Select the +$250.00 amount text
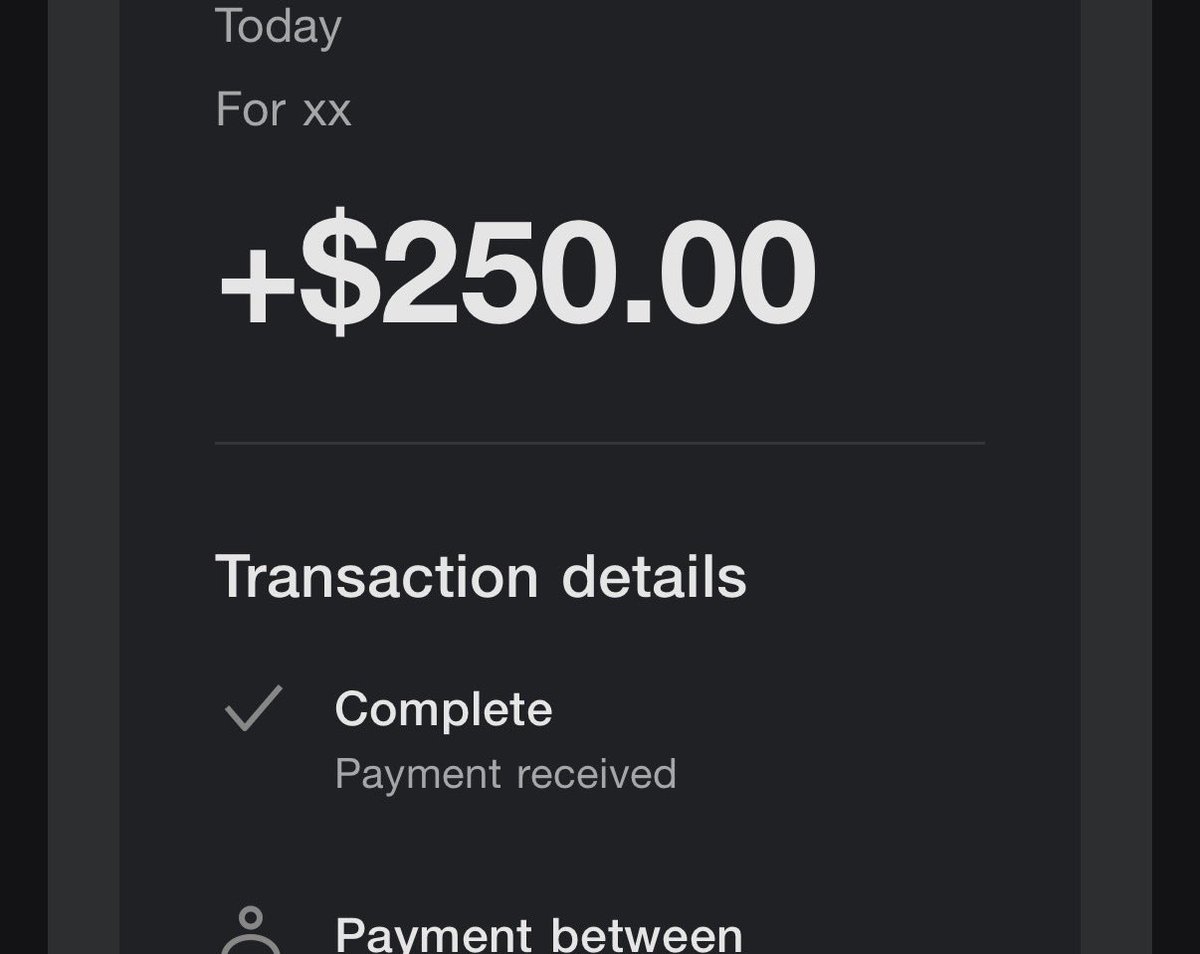 click(517, 272)
